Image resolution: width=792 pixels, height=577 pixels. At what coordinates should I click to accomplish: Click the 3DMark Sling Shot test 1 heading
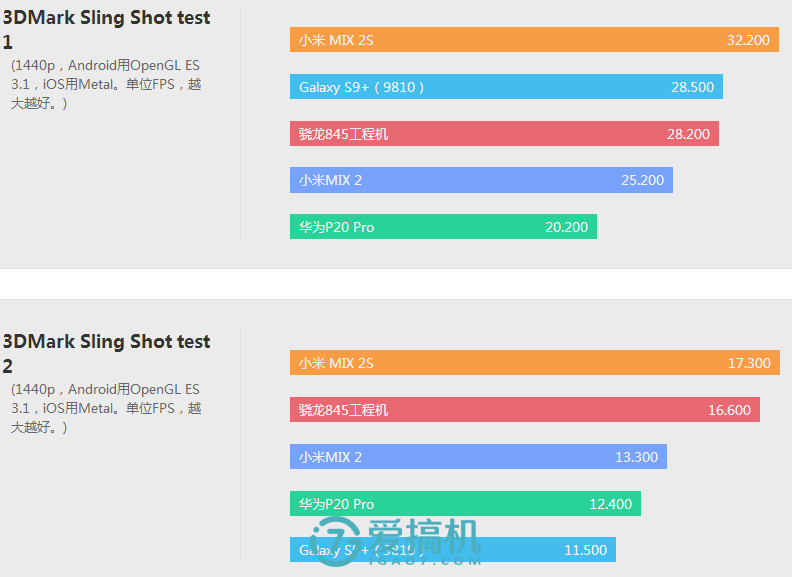[x=106, y=29]
